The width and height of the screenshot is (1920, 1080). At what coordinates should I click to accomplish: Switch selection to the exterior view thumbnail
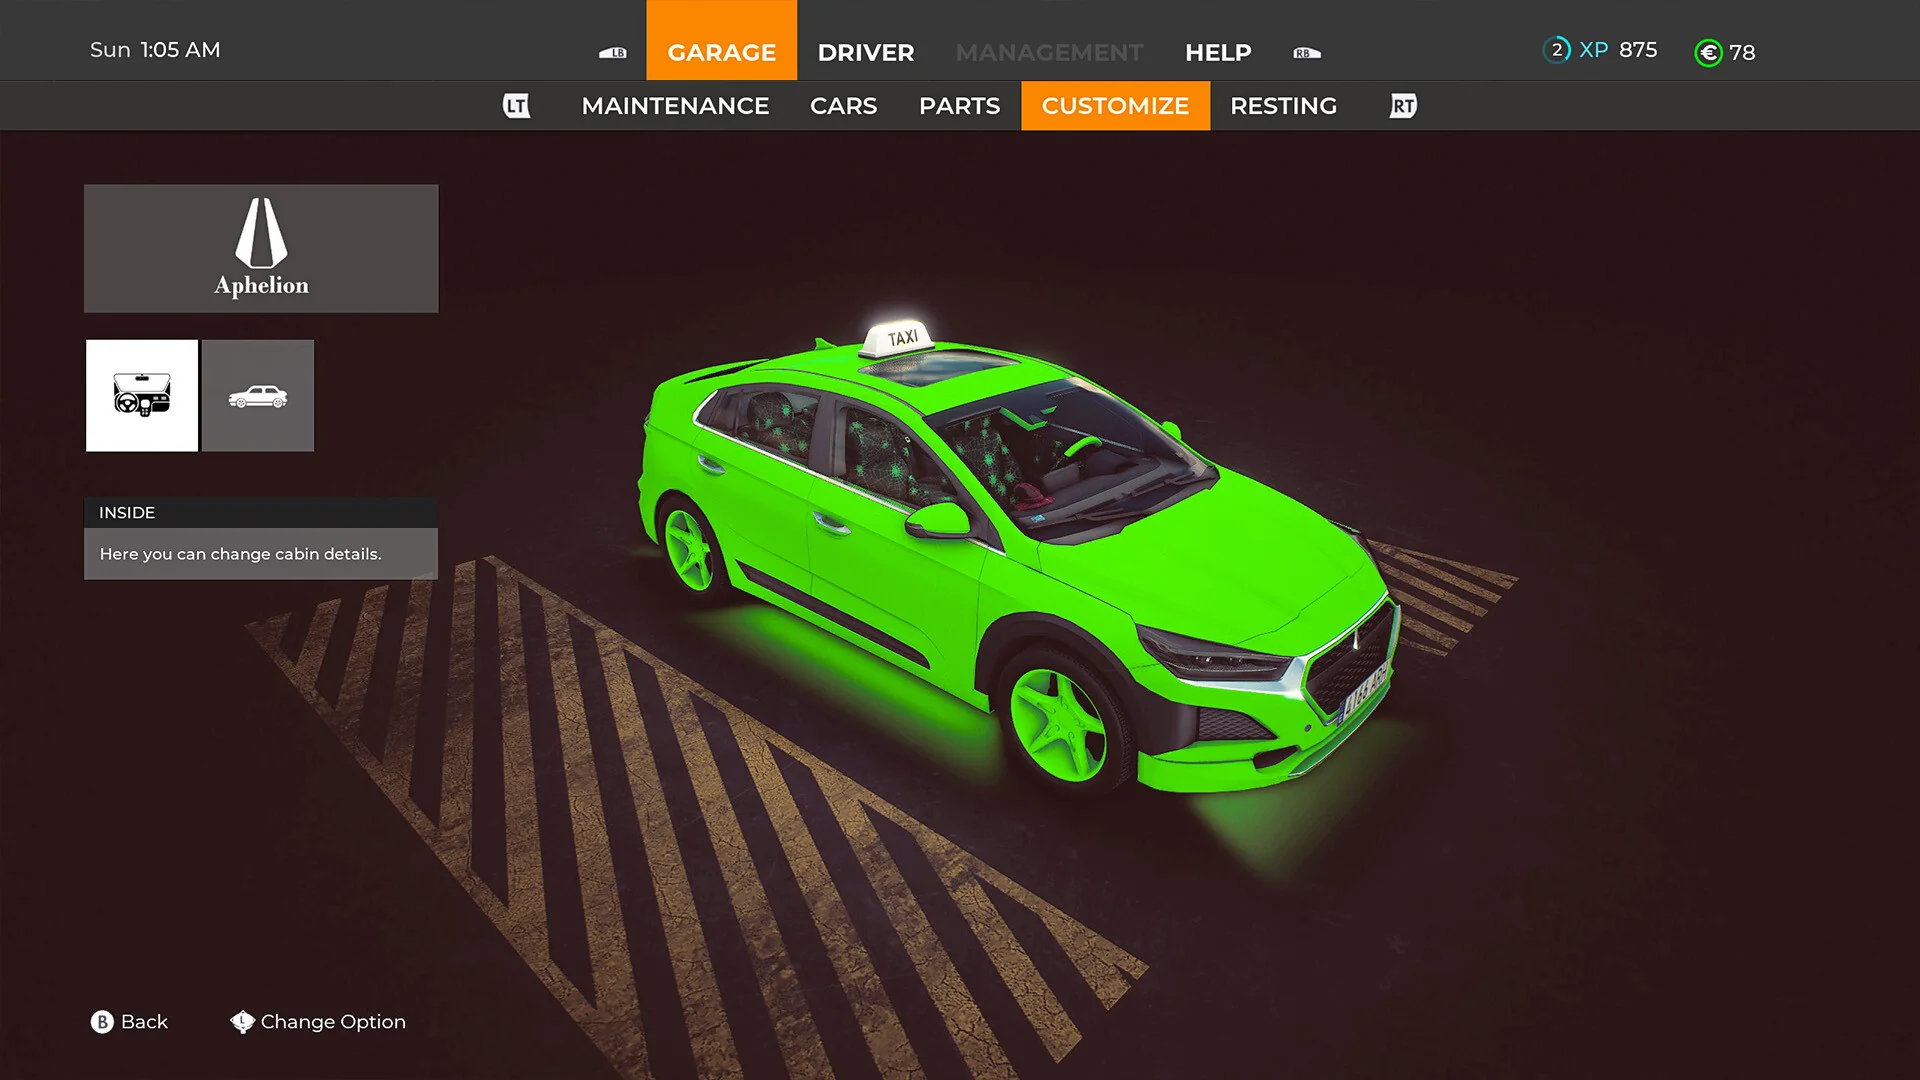click(x=258, y=395)
